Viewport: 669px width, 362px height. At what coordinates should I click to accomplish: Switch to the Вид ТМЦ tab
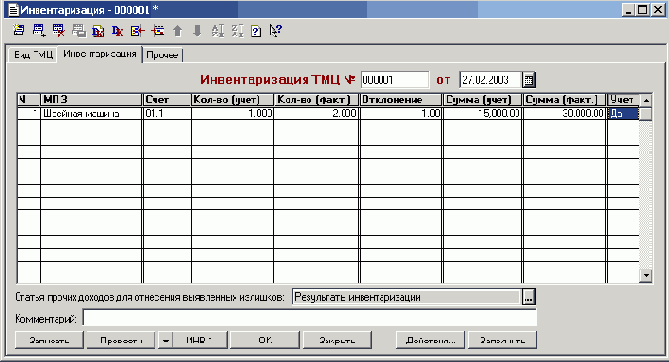(x=33, y=55)
